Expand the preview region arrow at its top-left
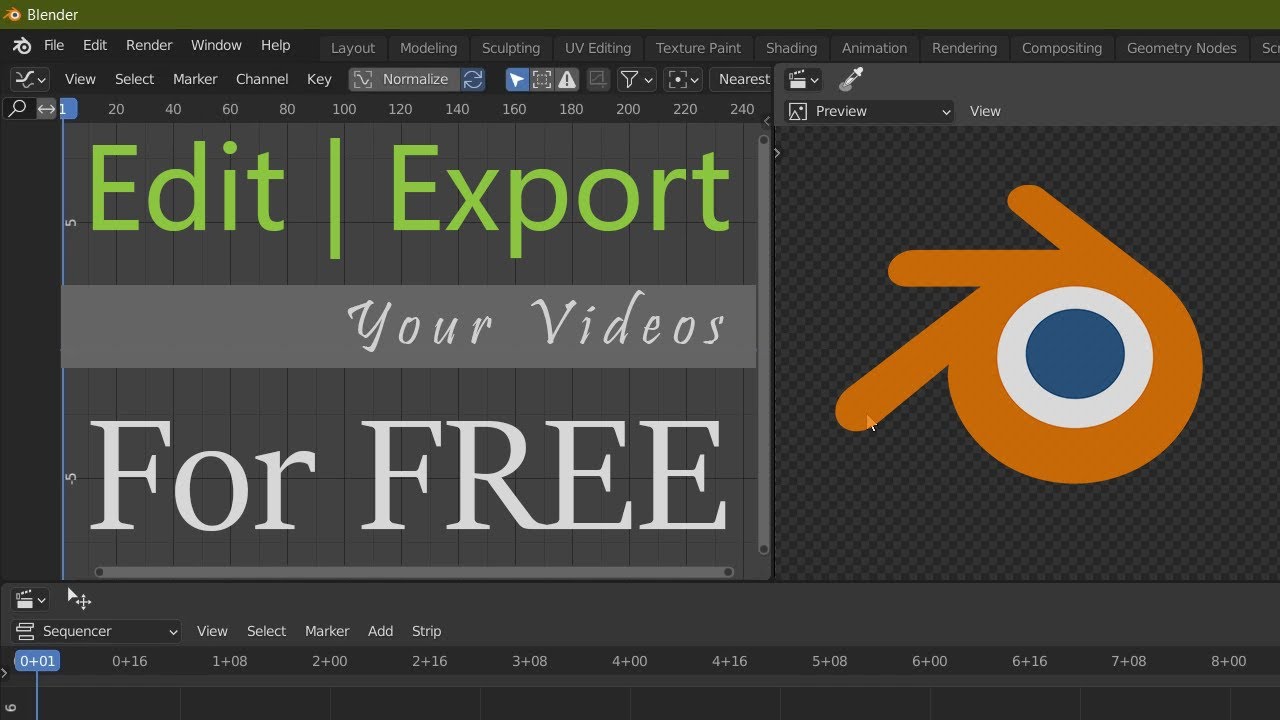The width and height of the screenshot is (1280, 720). [777, 153]
